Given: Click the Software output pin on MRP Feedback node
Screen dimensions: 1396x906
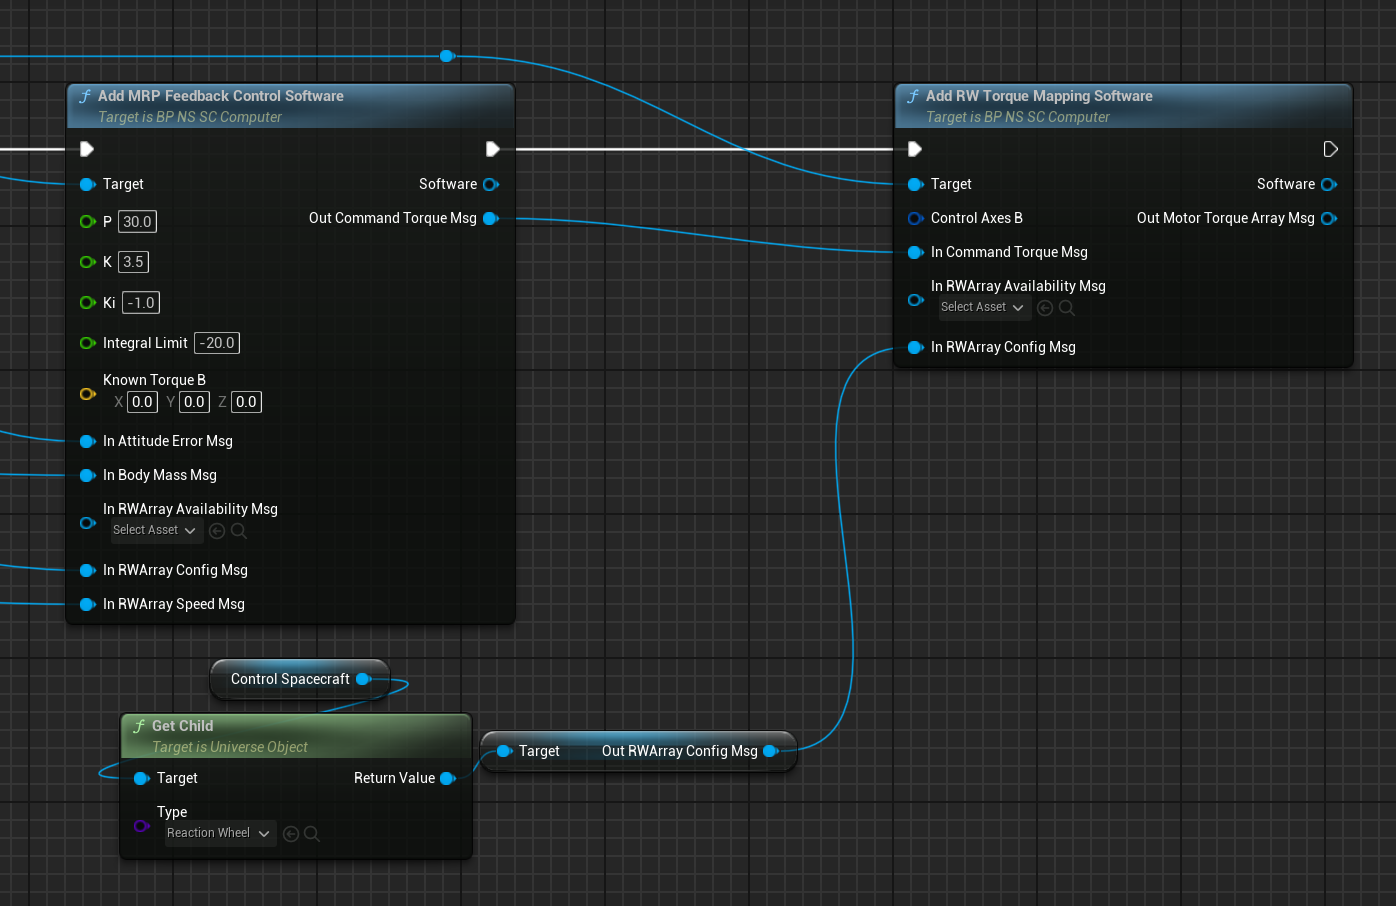Looking at the screenshot, I should tap(490, 184).
